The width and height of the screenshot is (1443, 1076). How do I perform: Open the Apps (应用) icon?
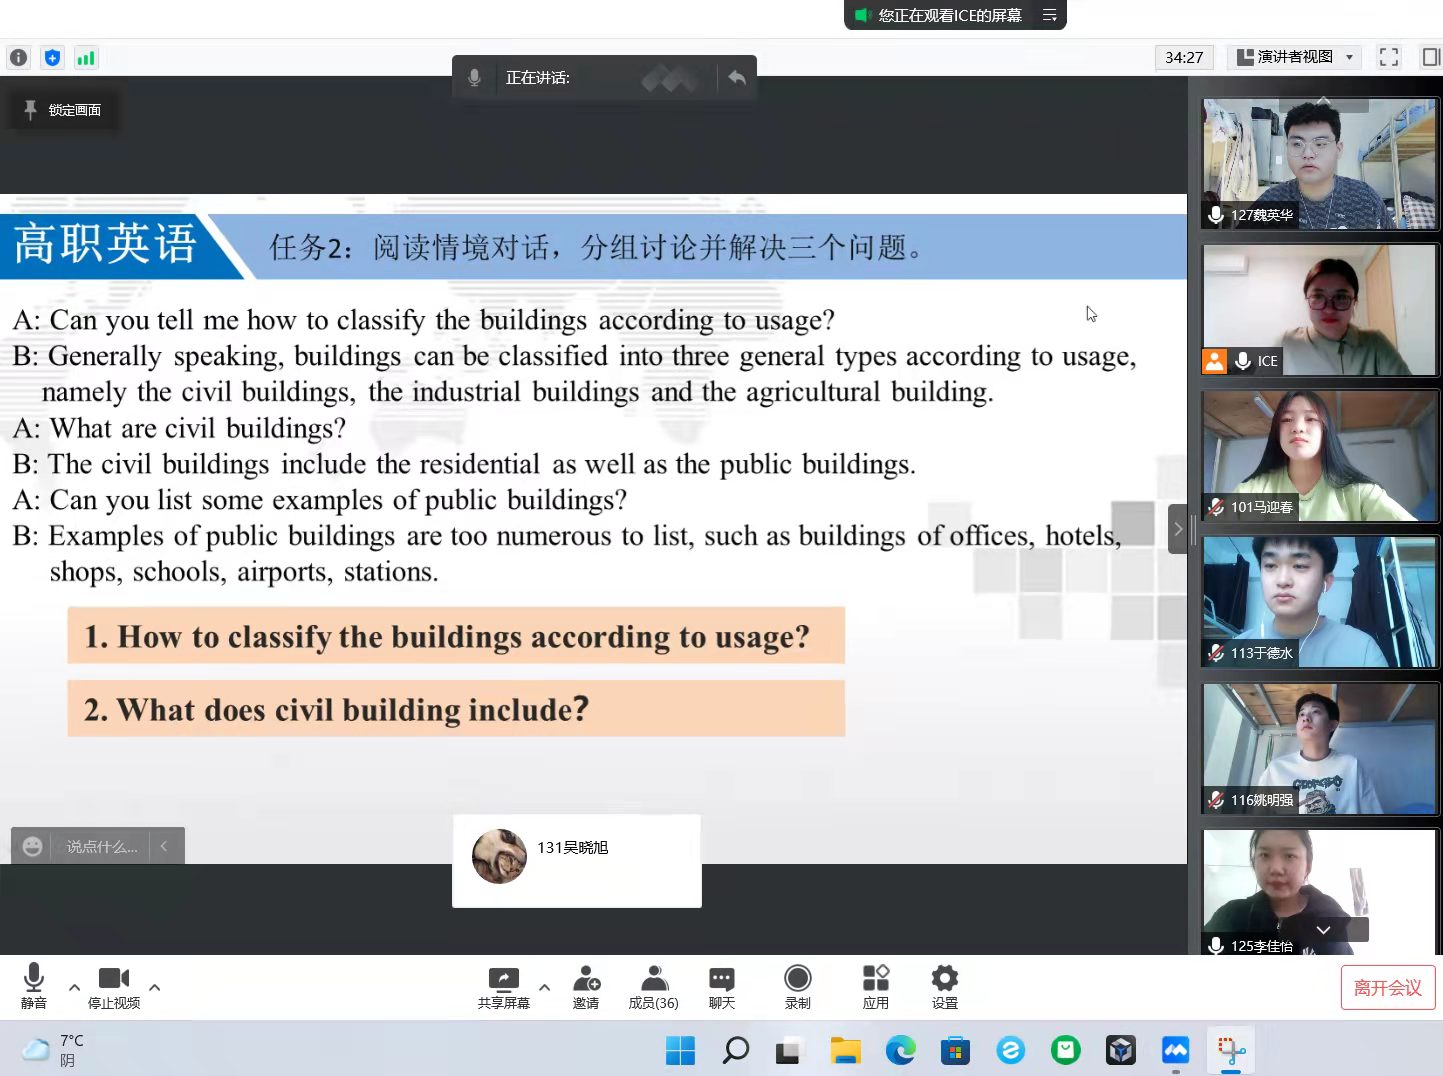click(875, 986)
